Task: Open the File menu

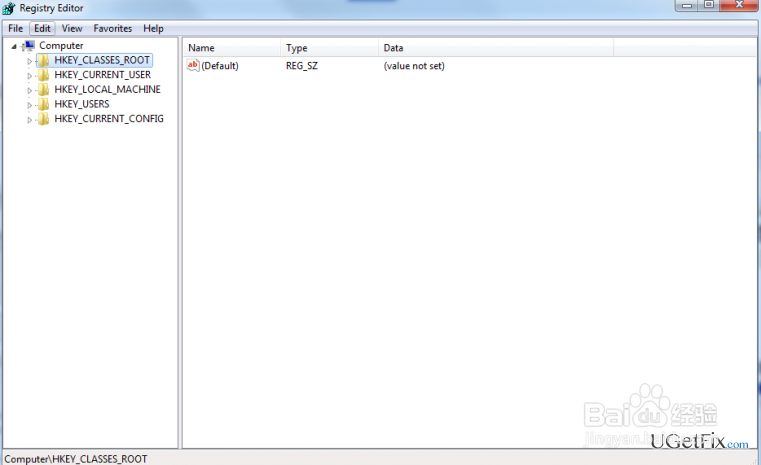Action: [15, 29]
